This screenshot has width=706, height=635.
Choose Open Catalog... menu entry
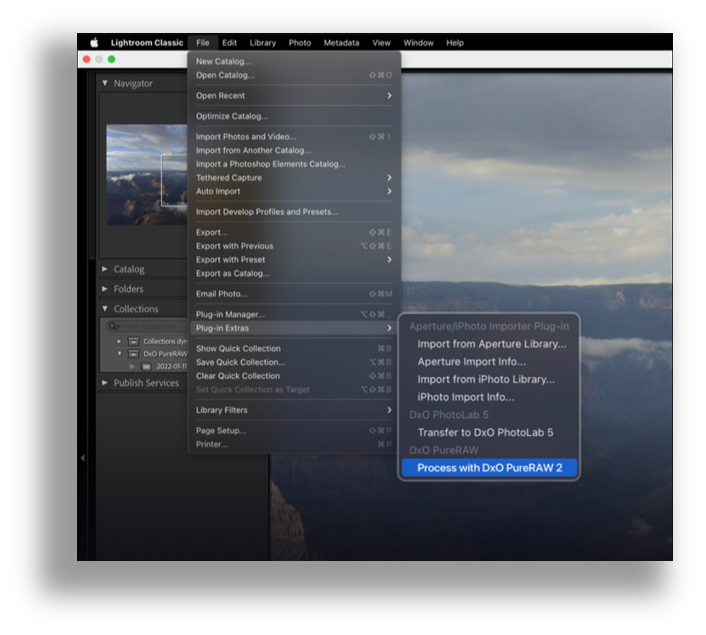click(294, 75)
